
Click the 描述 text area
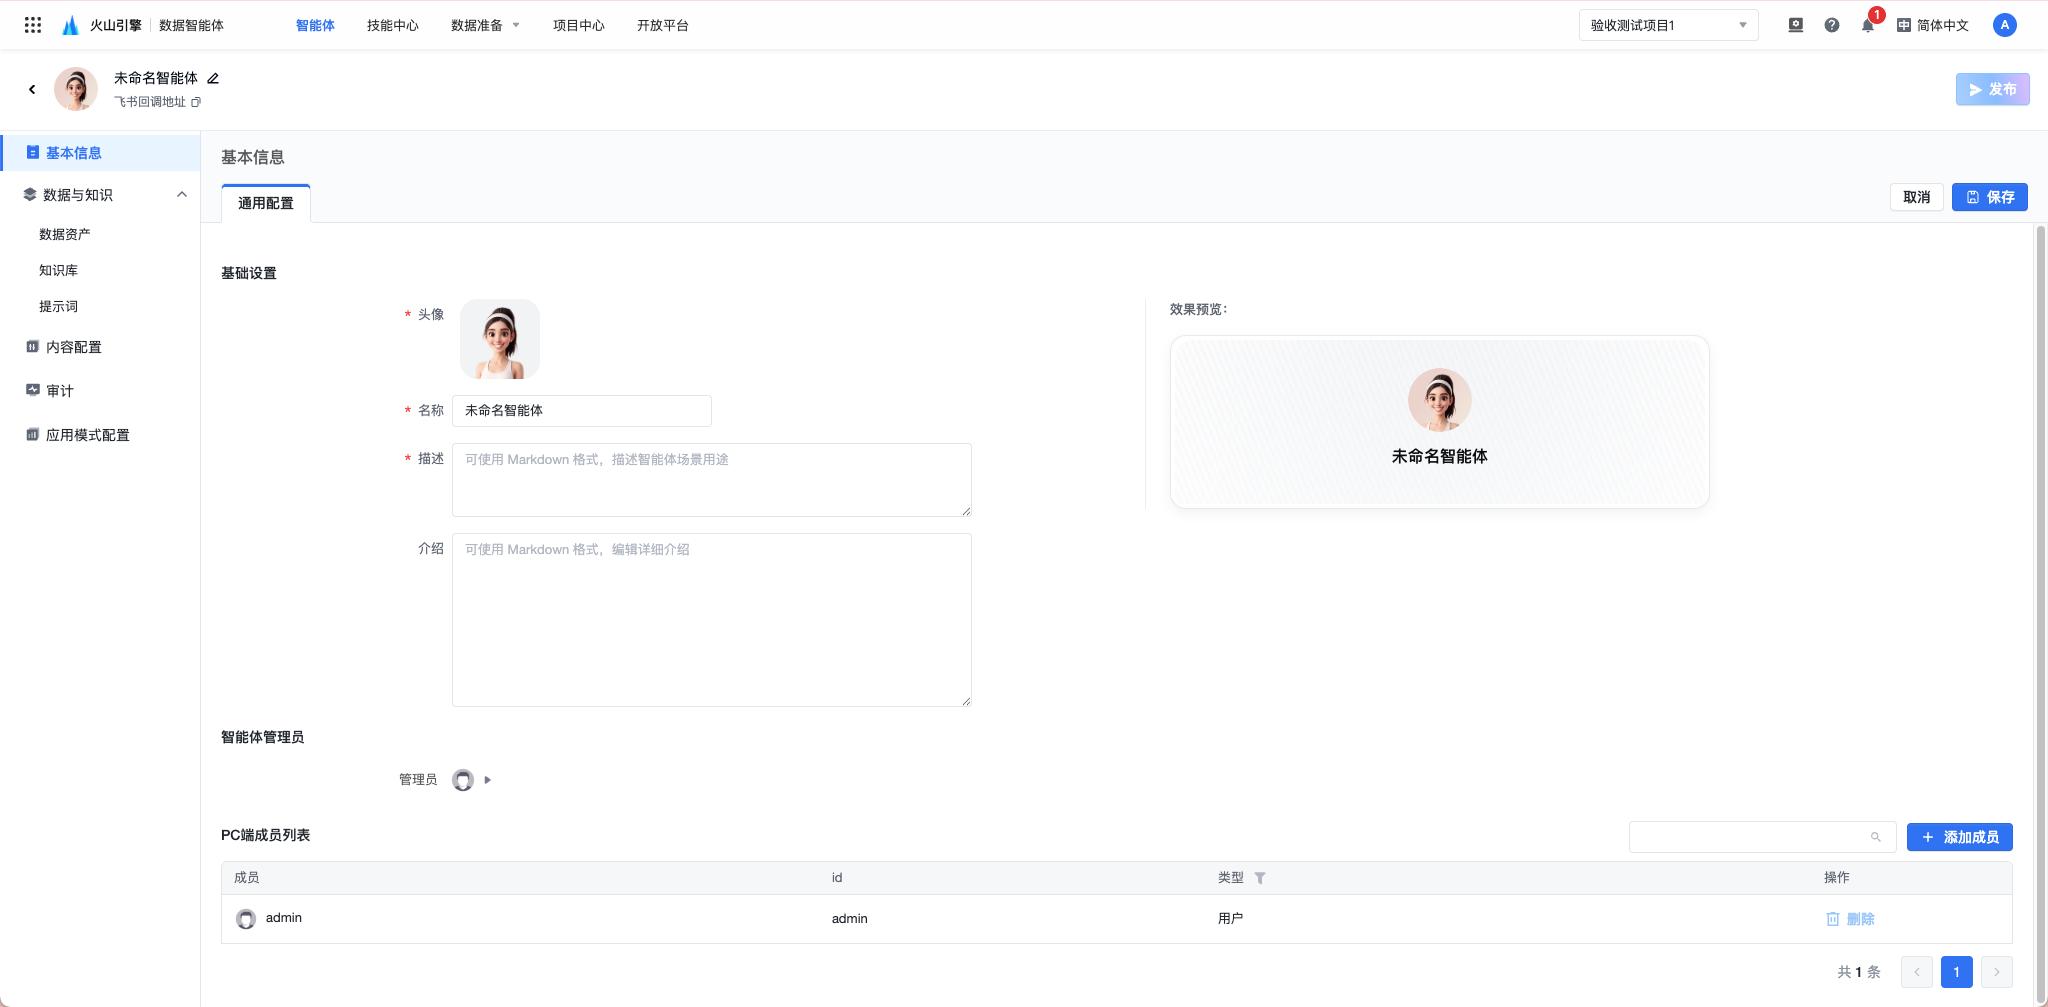click(711, 480)
